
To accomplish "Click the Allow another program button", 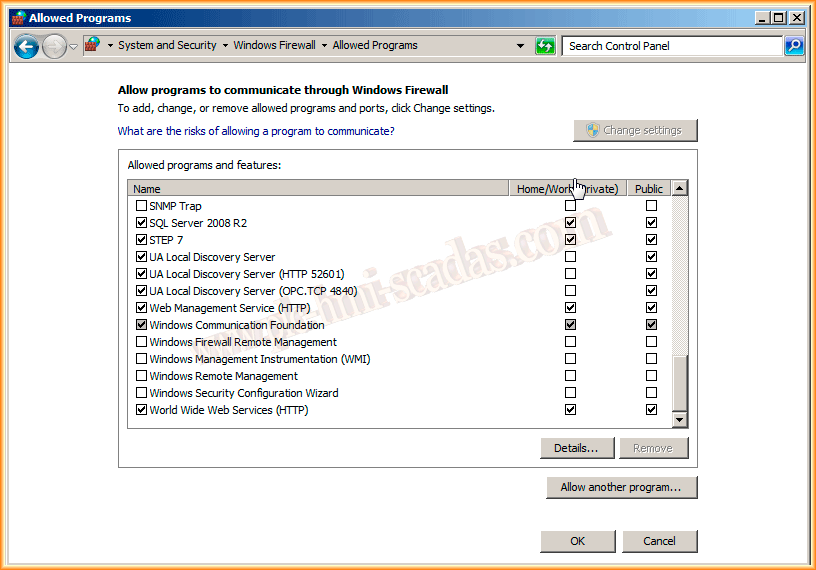I will 621,487.
